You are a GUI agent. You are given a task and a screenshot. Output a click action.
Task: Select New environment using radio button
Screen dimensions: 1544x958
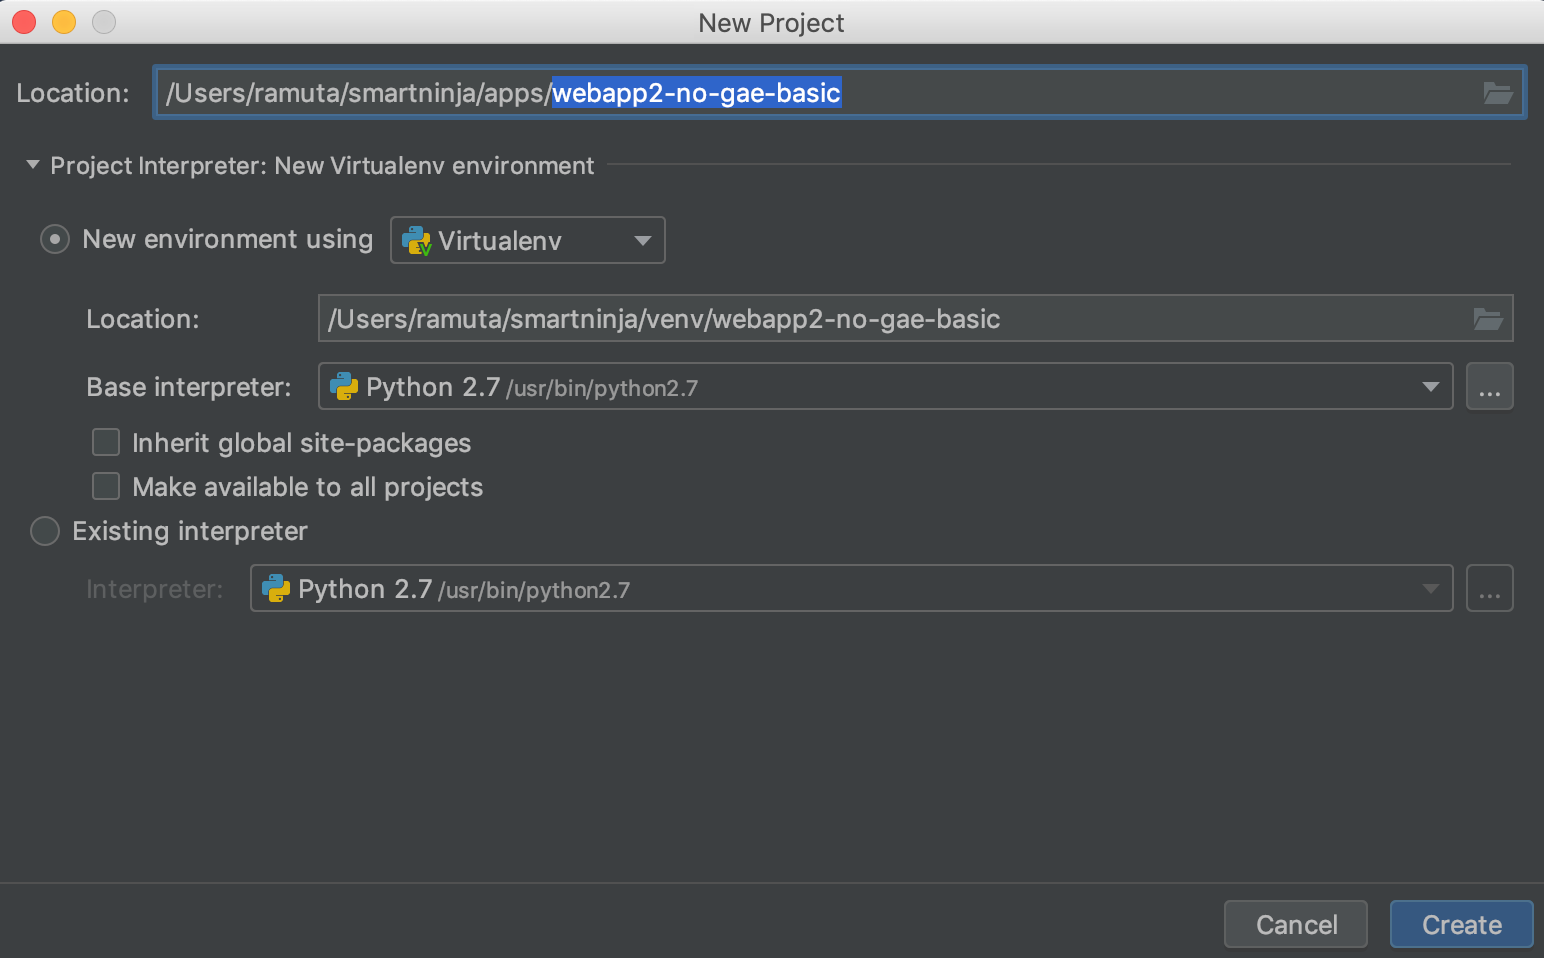pos(54,240)
